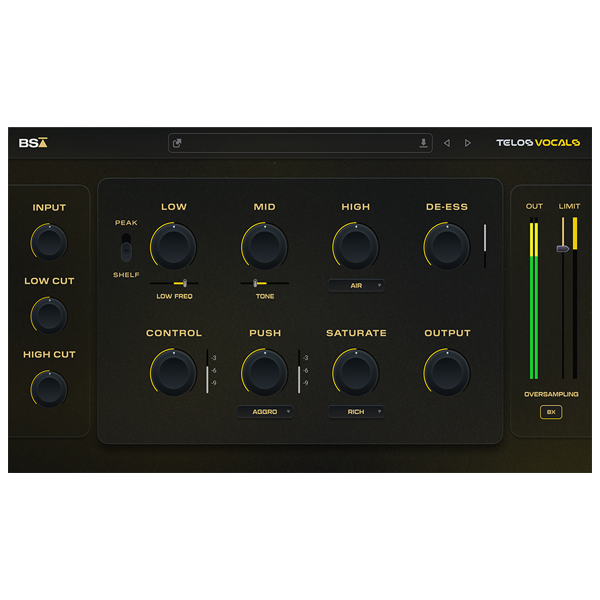Open the Push AGGRO mode dropdown
This screenshot has height=600, width=600.
click(x=265, y=411)
